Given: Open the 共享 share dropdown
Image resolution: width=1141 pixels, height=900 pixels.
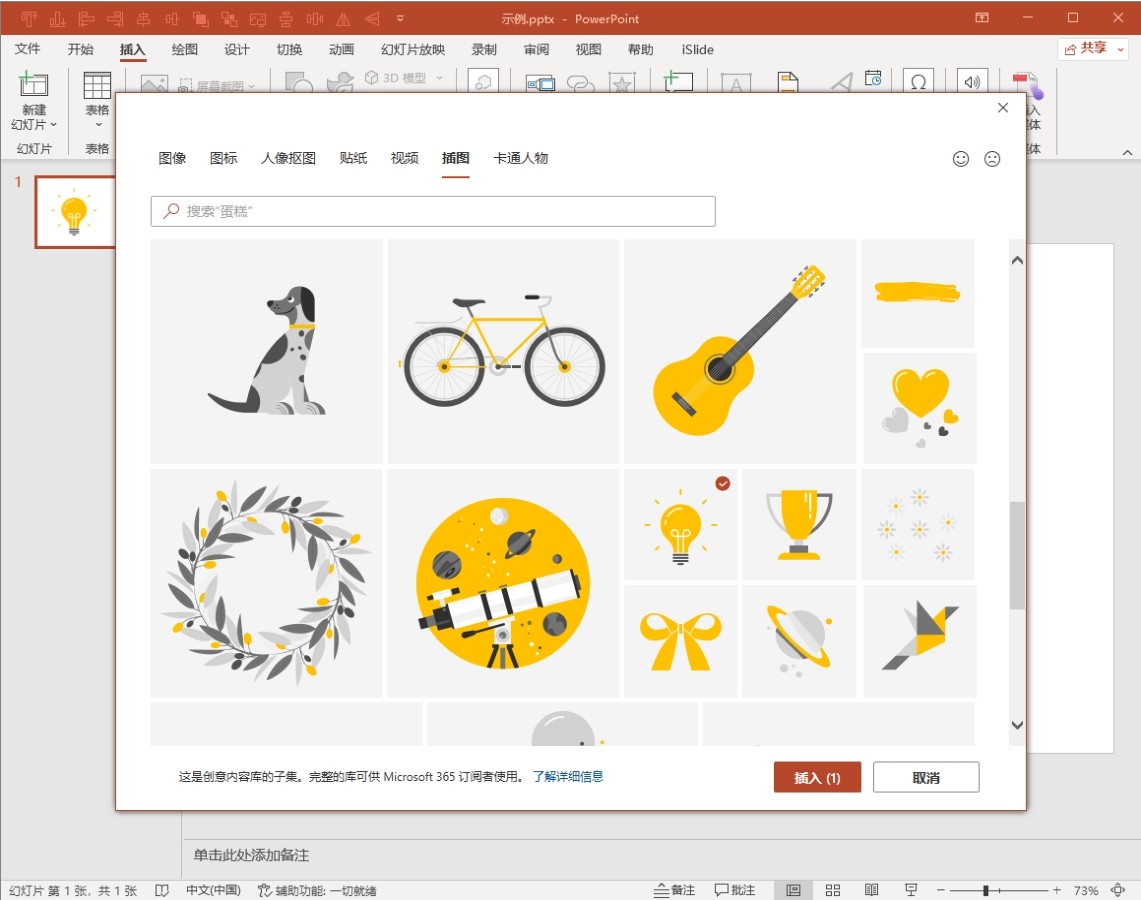Looking at the screenshot, I should 1093,49.
